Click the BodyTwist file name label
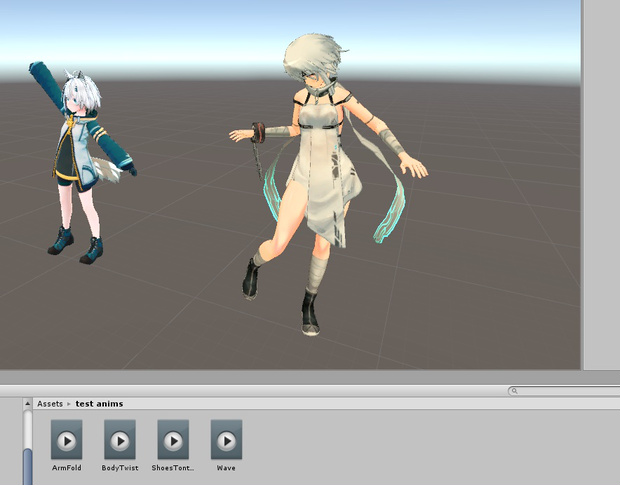The width and height of the screenshot is (620, 485). pos(119,467)
